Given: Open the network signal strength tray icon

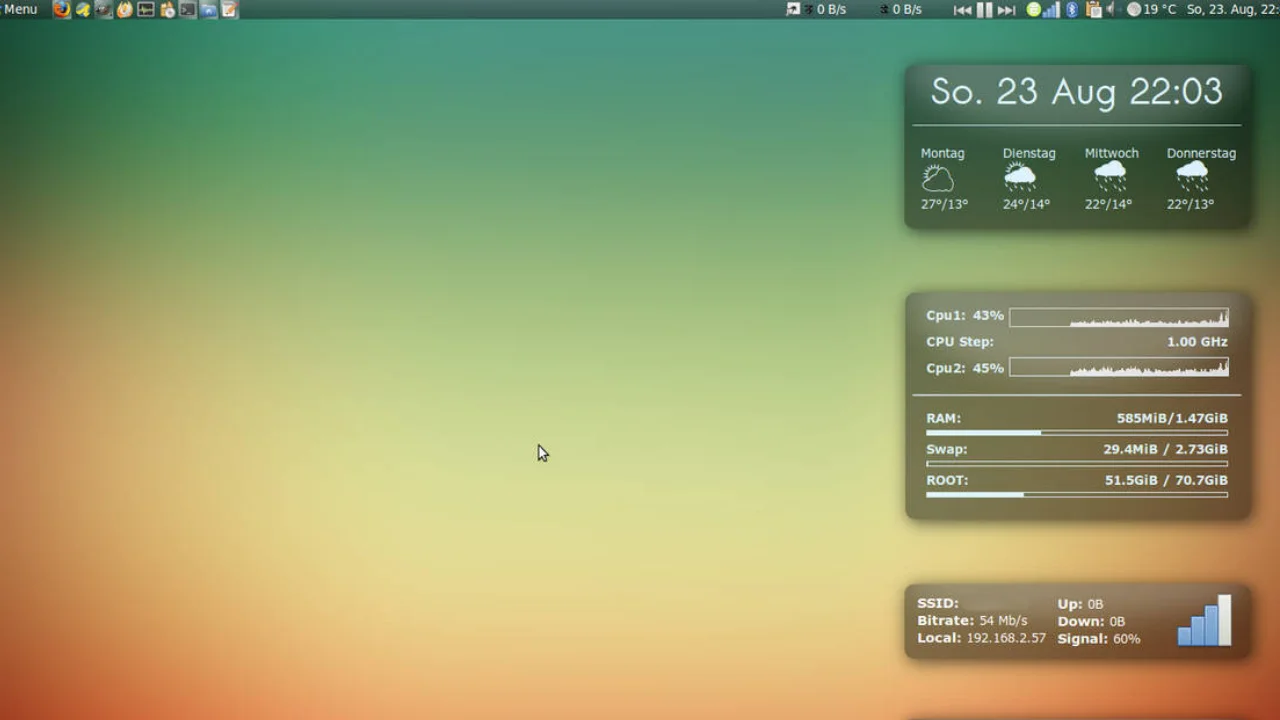Looking at the screenshot, I should pos(1050,10).
